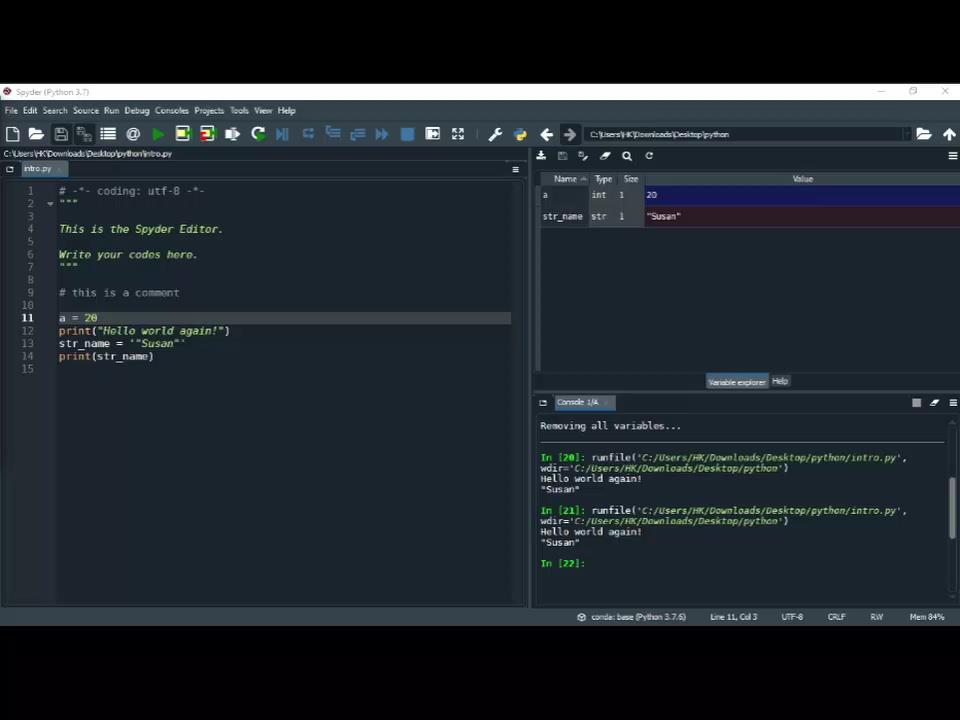Click the Search variables magnifier icon

(x=627, y=156)
